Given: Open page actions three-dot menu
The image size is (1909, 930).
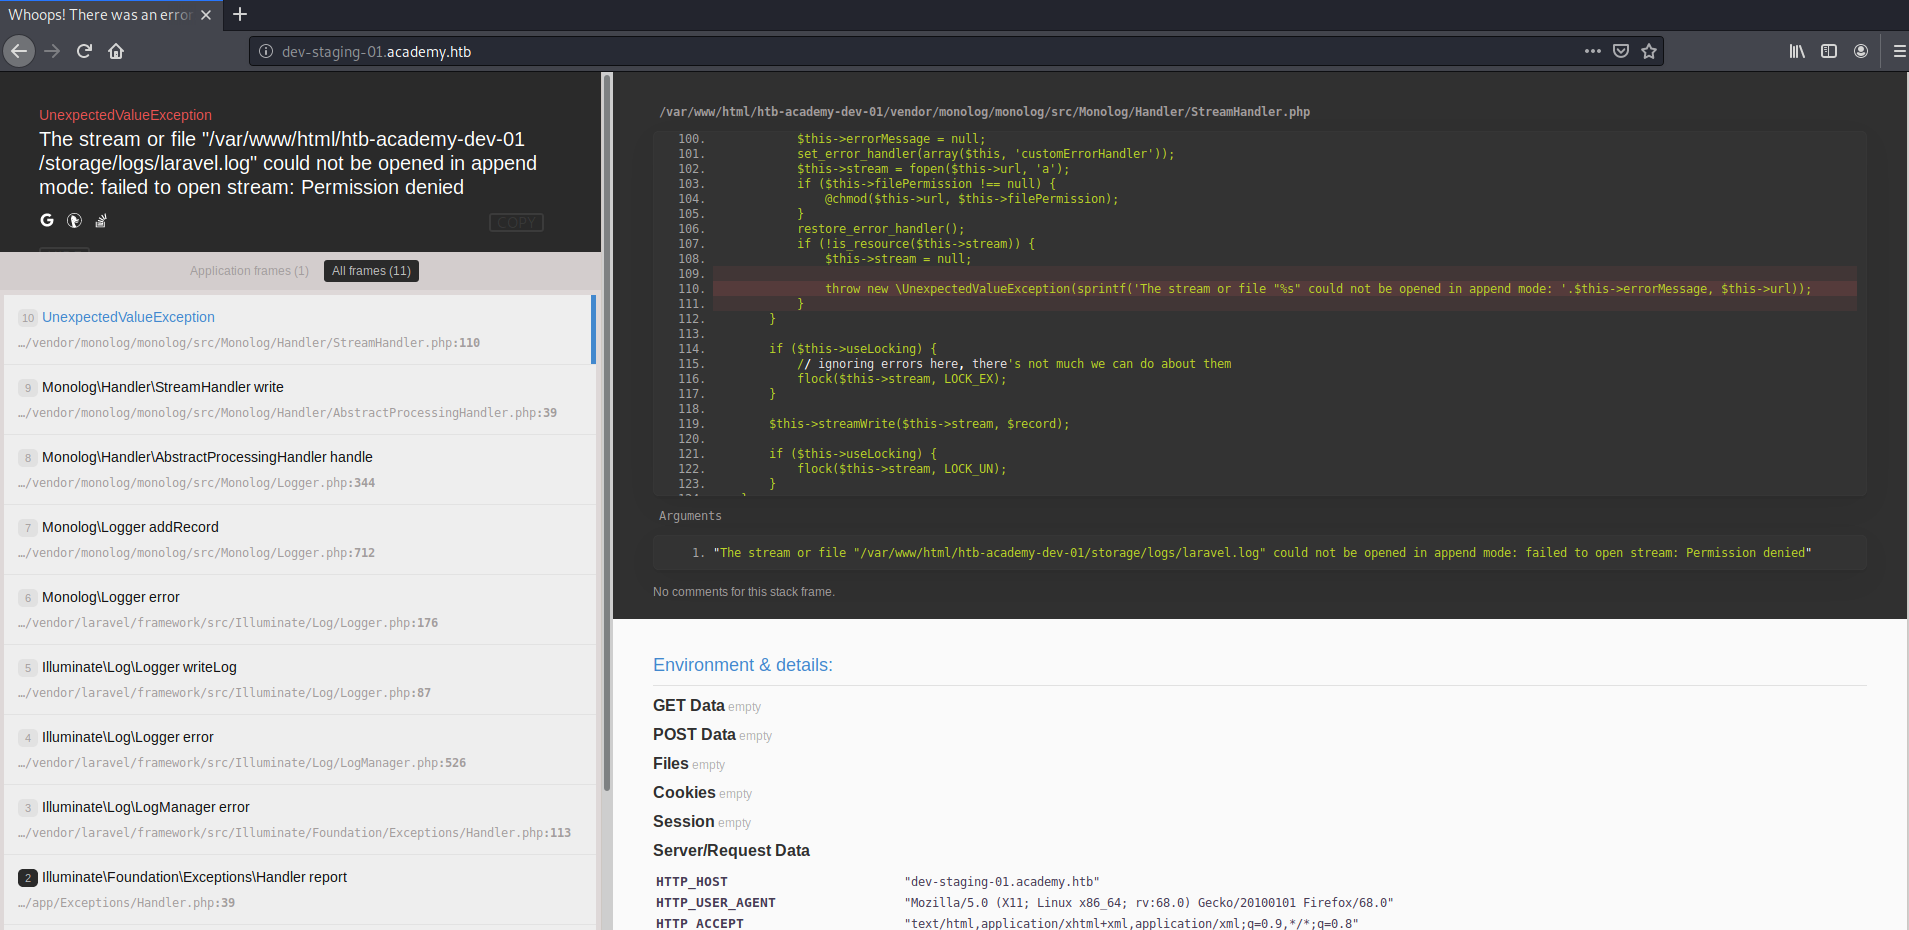Looking at the screenshot, I should [1593, 51].
